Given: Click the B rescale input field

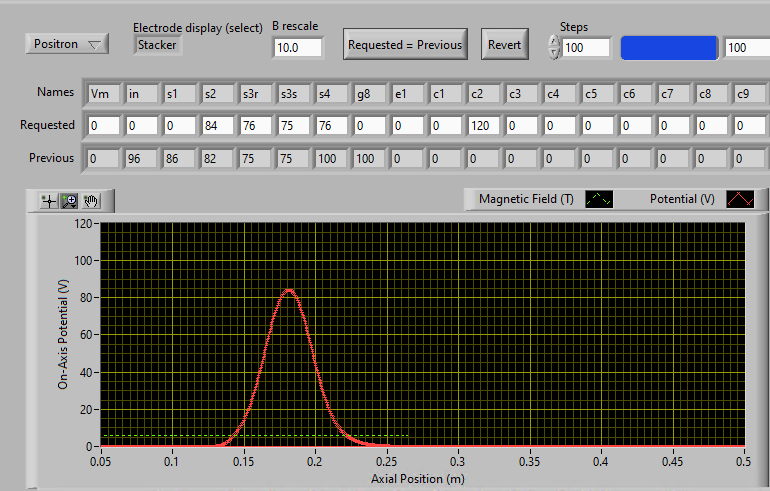Looking at the screenshot, I should (x=298, y=48).
